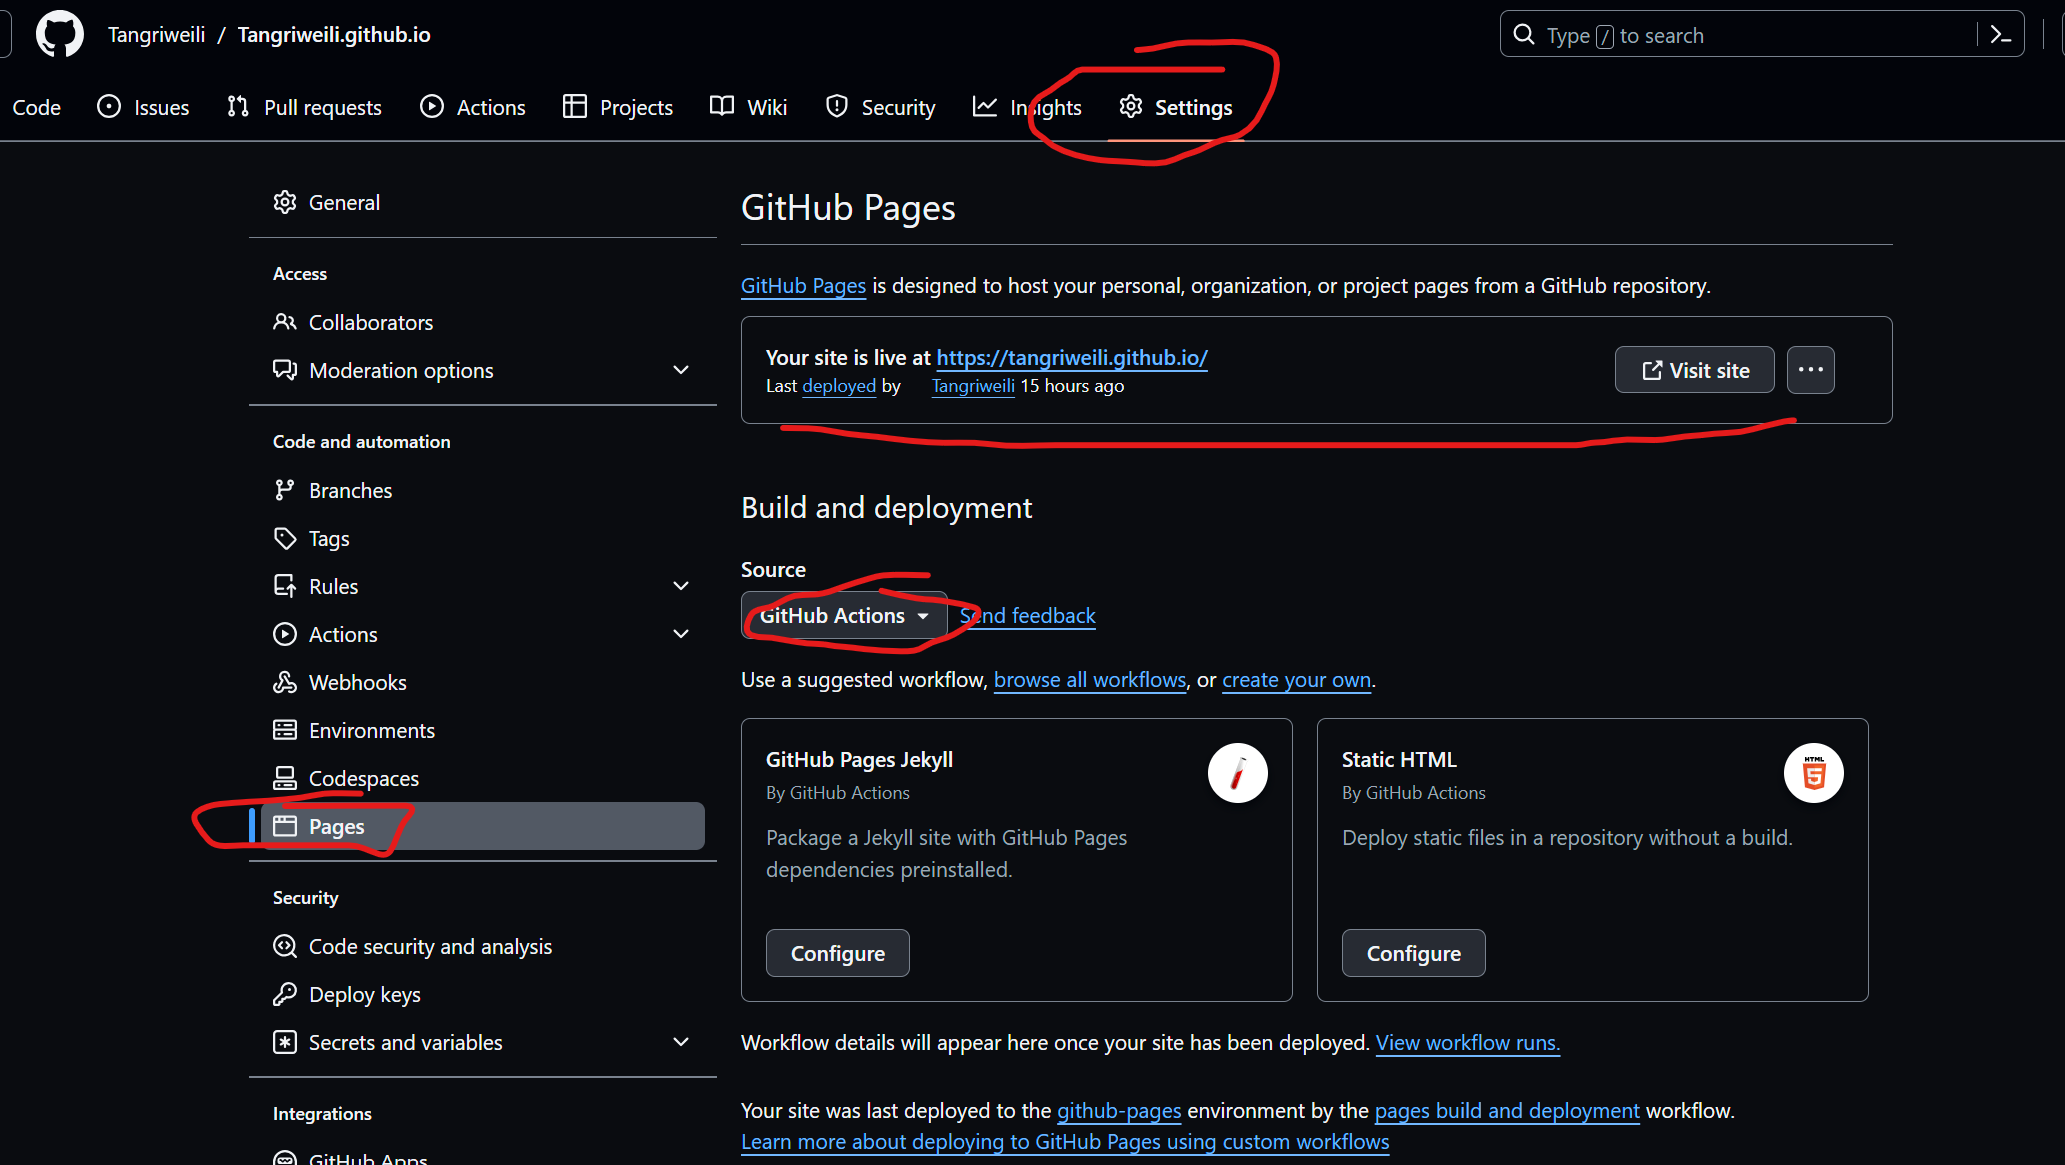
Task: Expand the Moderation options section
Action: point(681,371)
